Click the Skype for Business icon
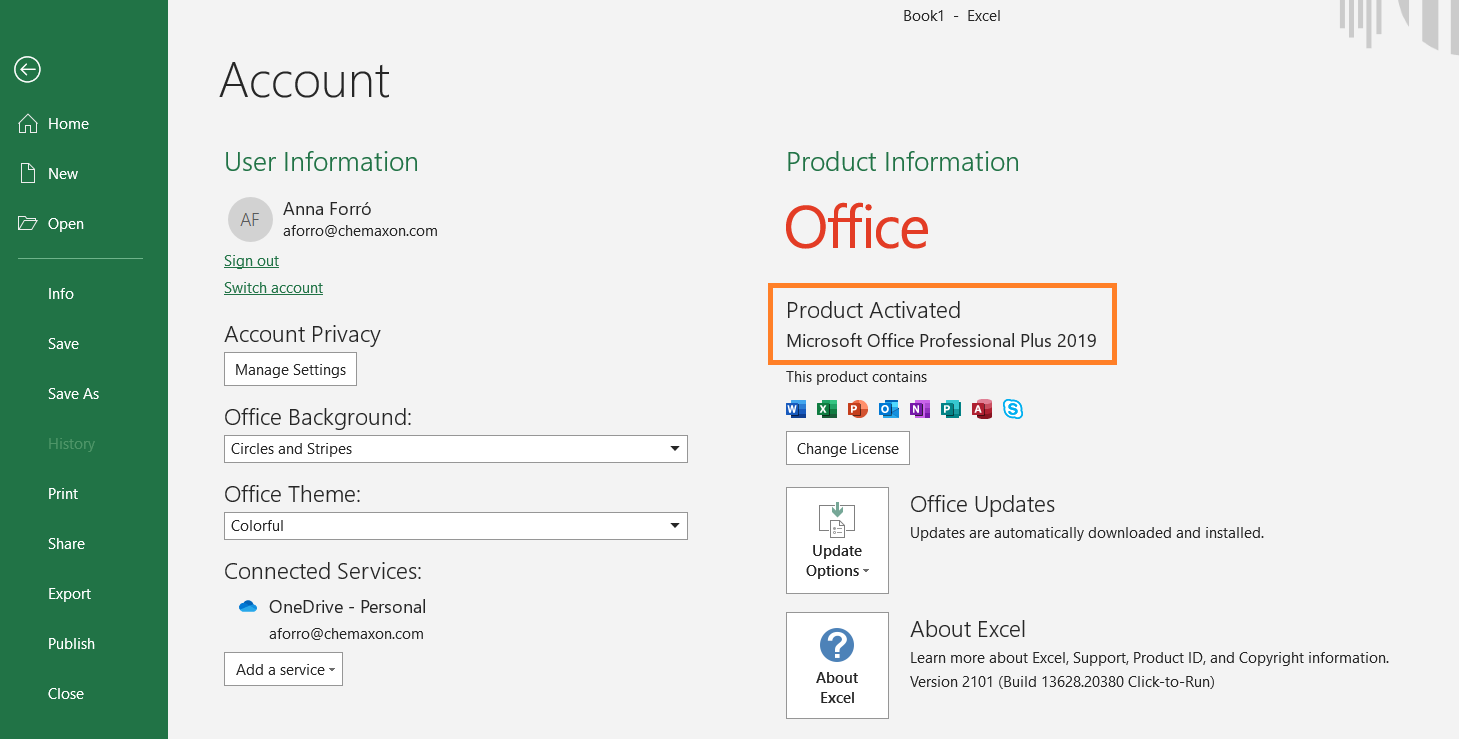The image size is (1459, 739). [1013, 409]
